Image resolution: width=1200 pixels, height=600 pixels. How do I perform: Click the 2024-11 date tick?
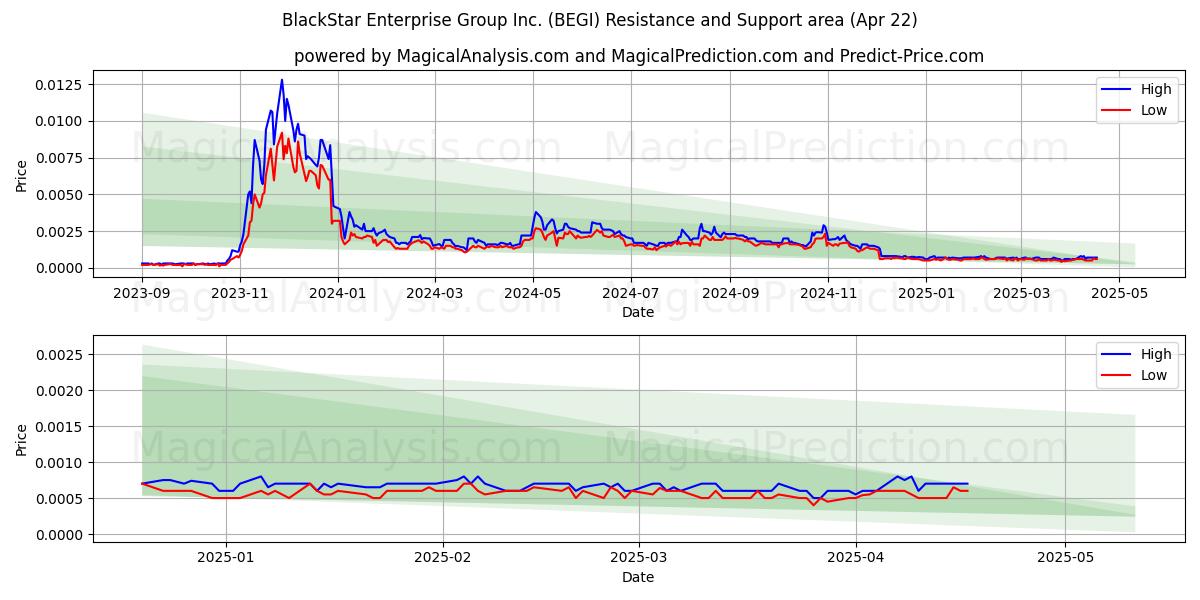pos(826,293)
